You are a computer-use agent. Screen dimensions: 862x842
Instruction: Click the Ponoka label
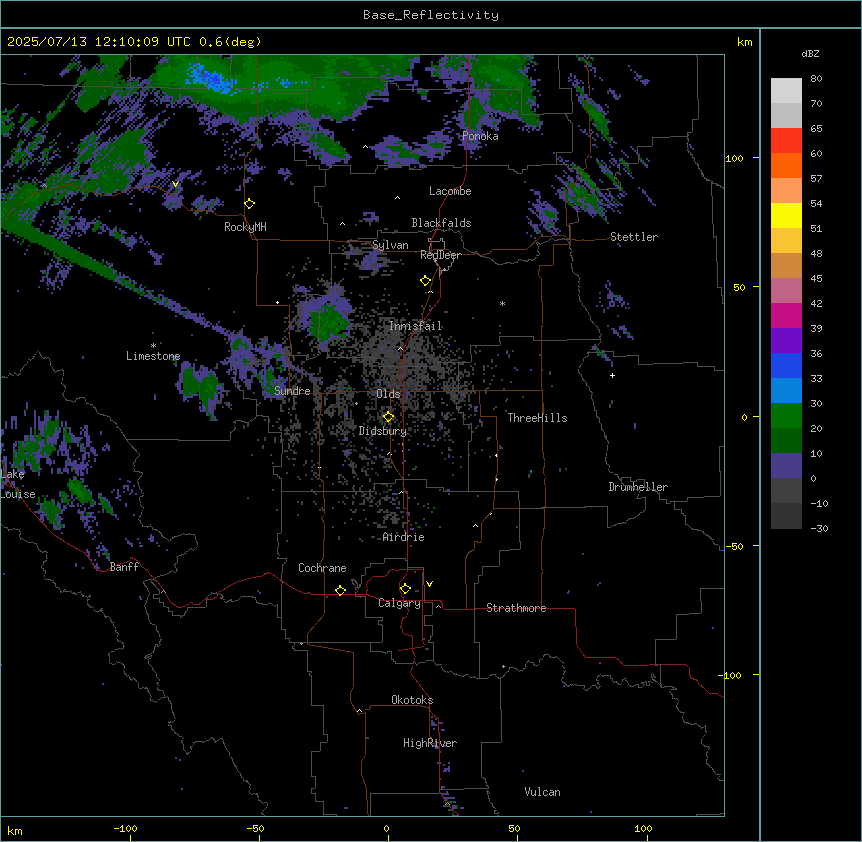480,136
